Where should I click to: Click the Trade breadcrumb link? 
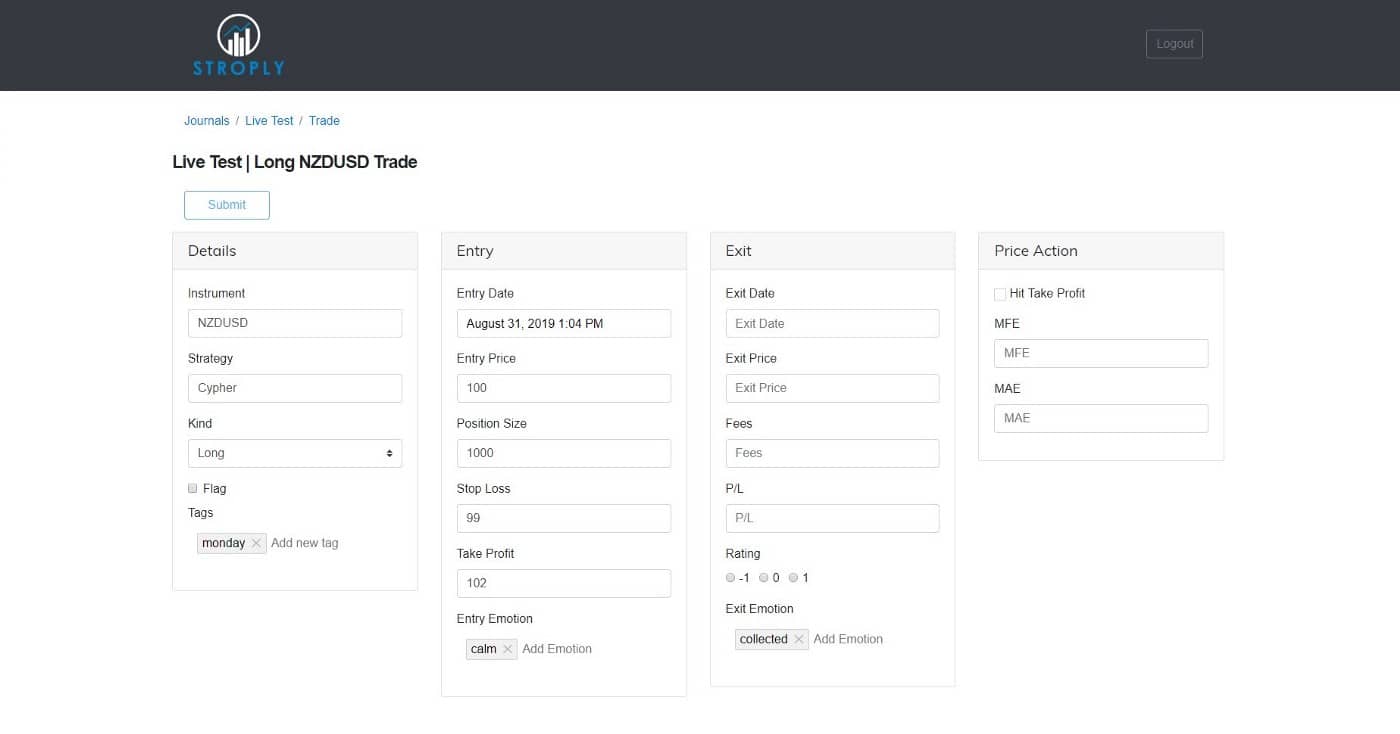[324, 121]
